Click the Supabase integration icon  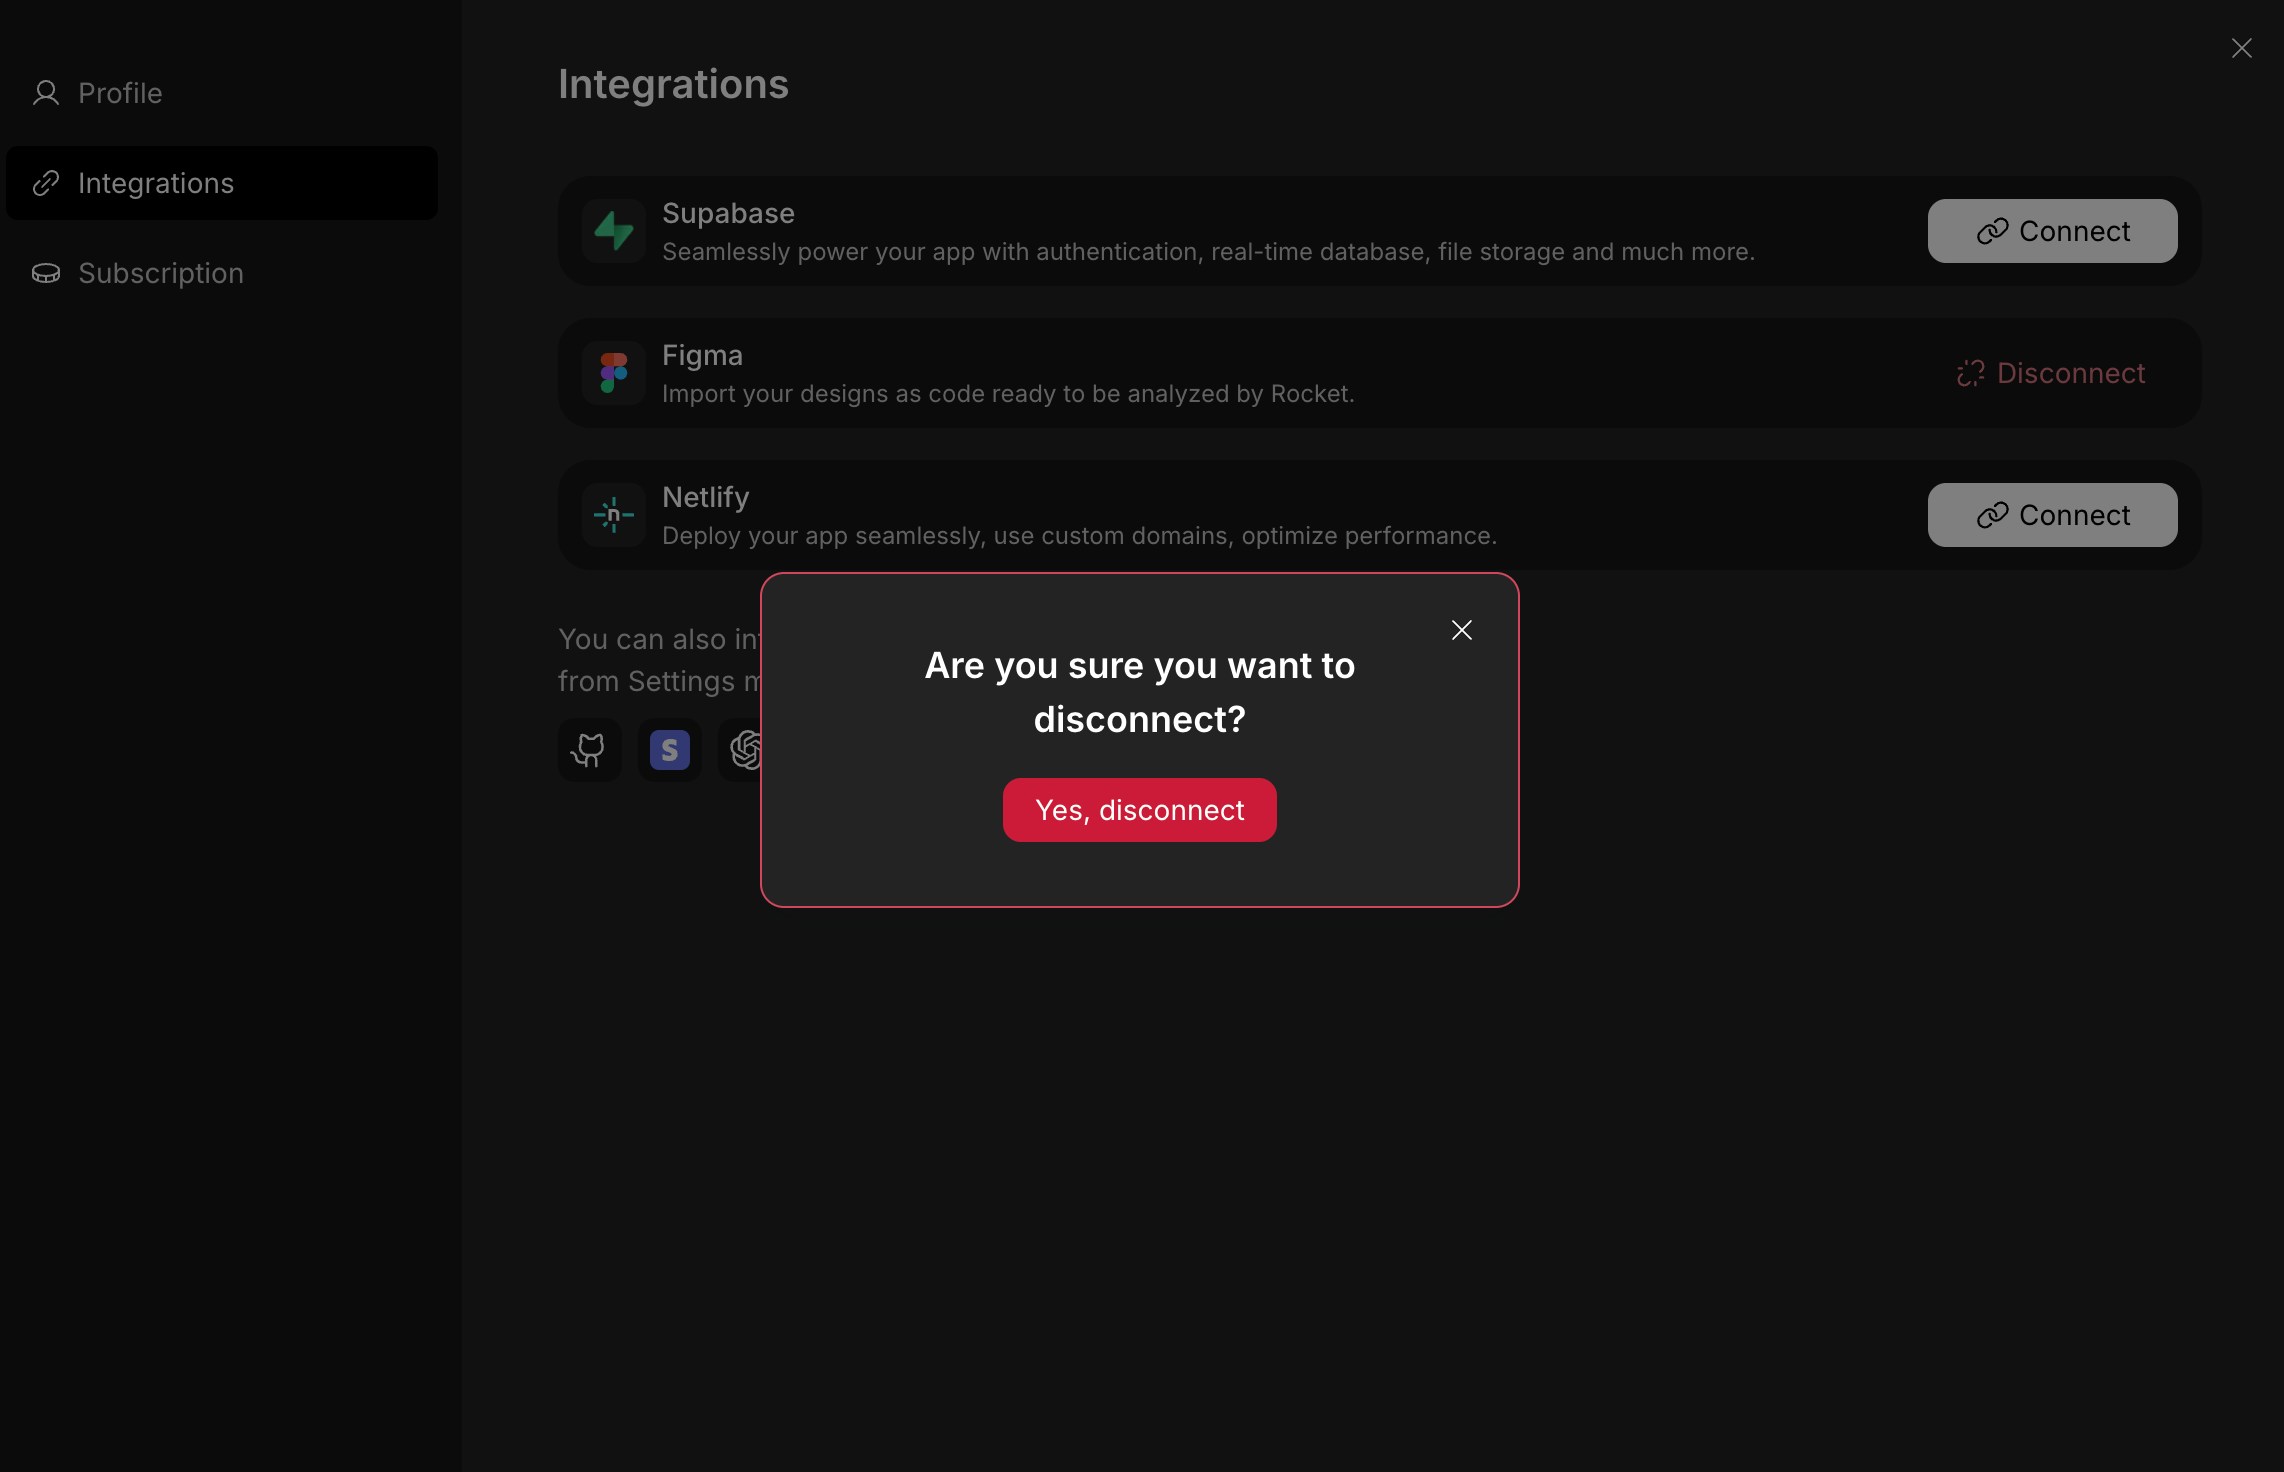[x=613, y=230]
